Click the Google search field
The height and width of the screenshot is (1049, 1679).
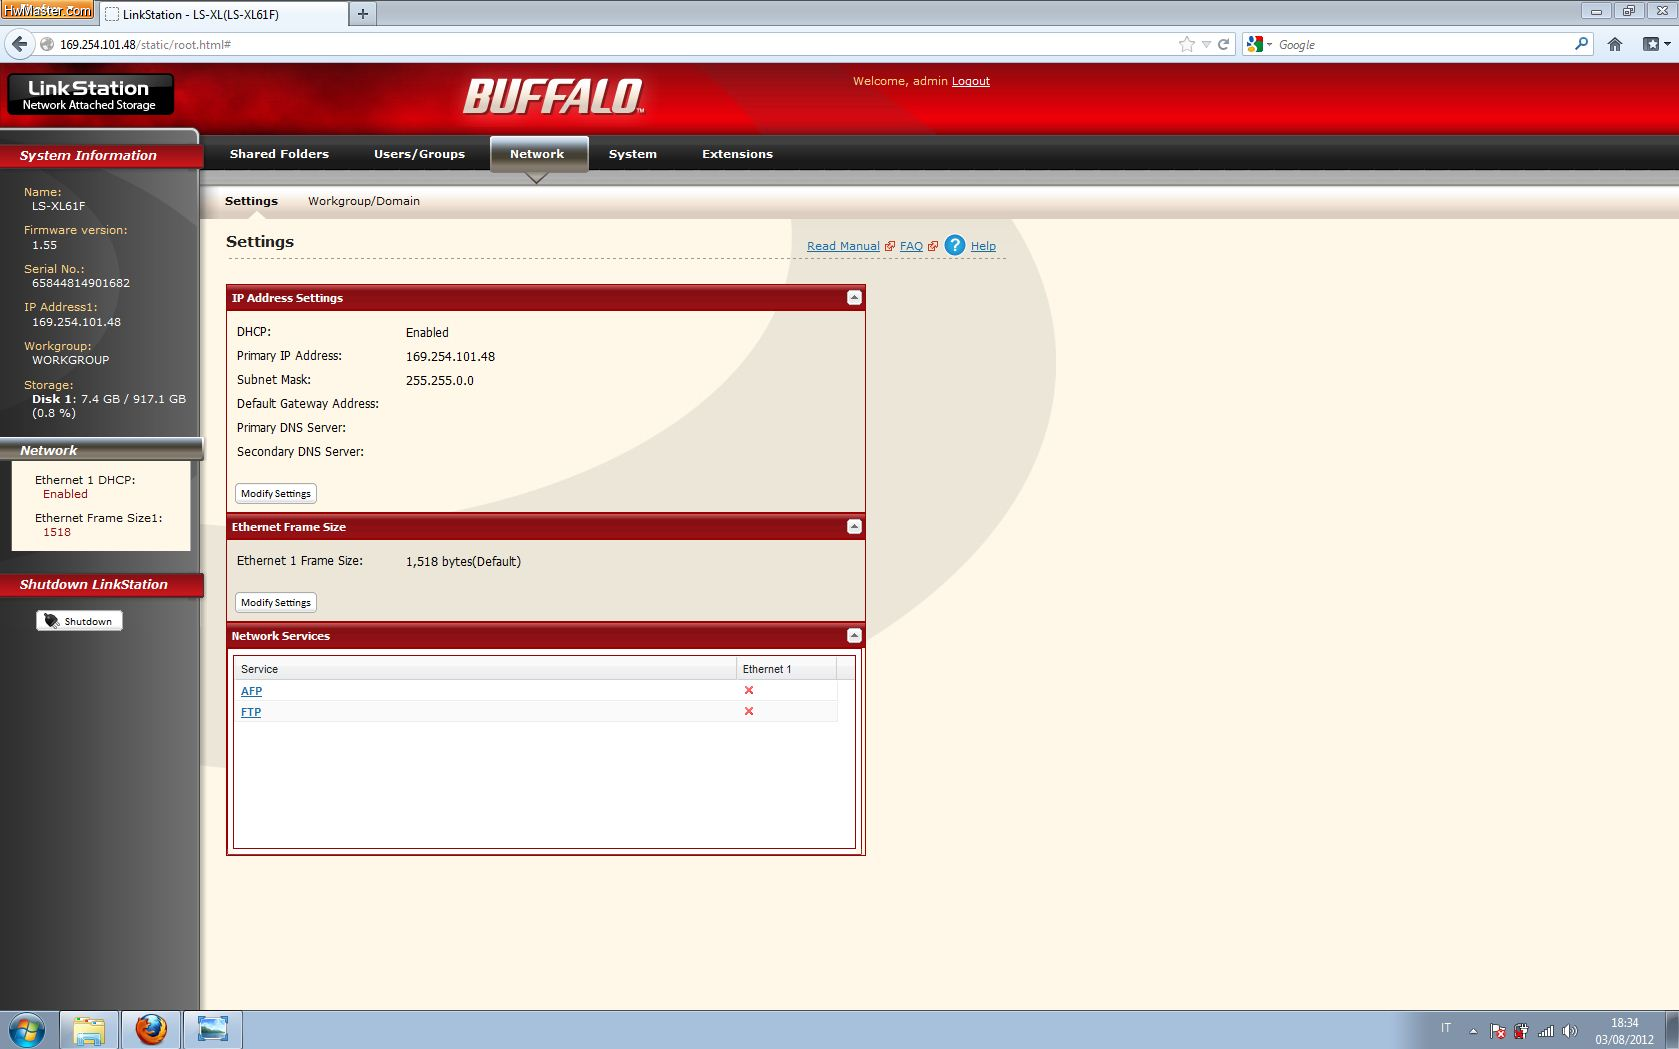[x=1420, y=44]
